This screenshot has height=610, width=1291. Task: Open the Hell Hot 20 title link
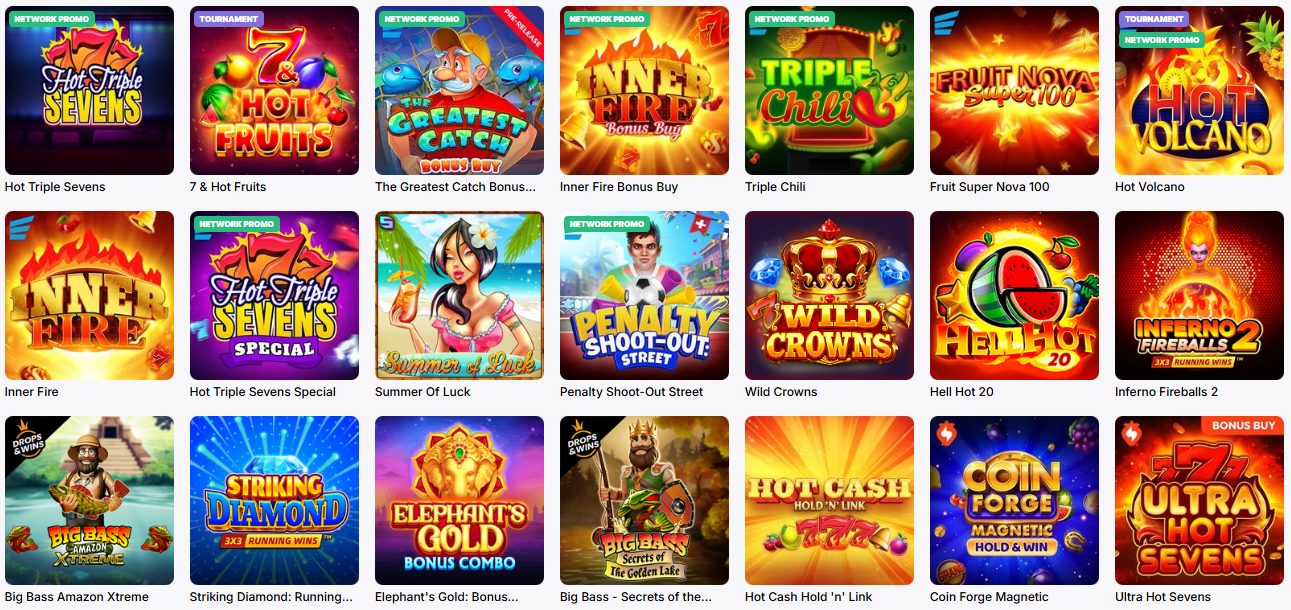click(x=962, y=392)
